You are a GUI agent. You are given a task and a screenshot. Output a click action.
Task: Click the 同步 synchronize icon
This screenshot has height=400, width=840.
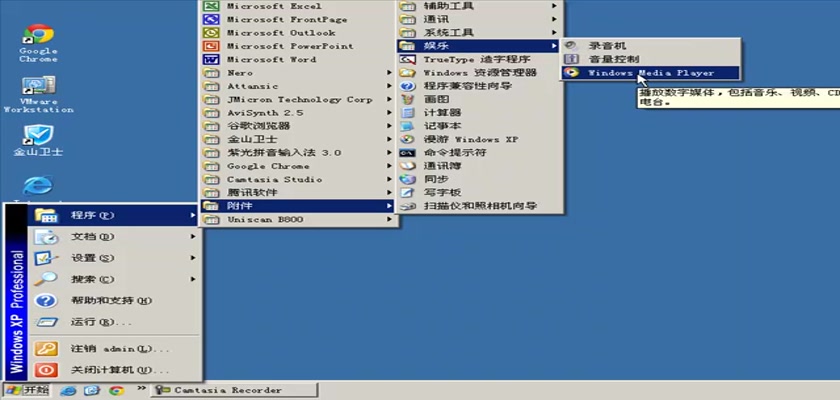[x=408, y=179]
